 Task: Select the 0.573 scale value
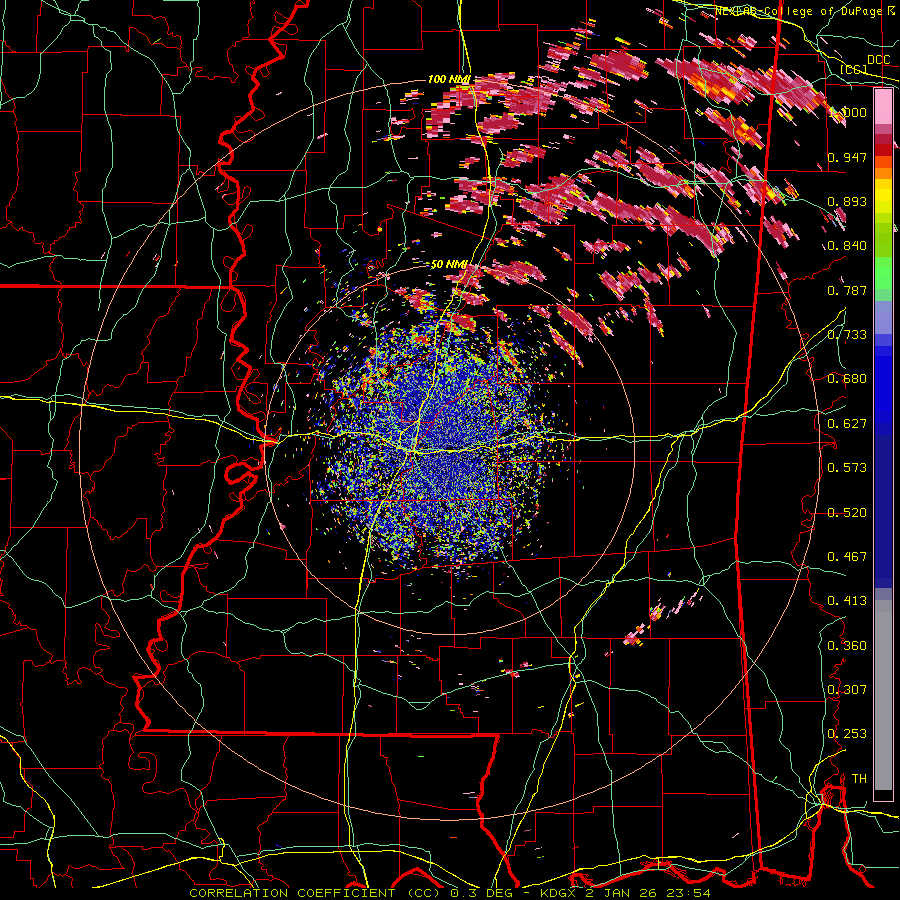[x=847, y=468]
